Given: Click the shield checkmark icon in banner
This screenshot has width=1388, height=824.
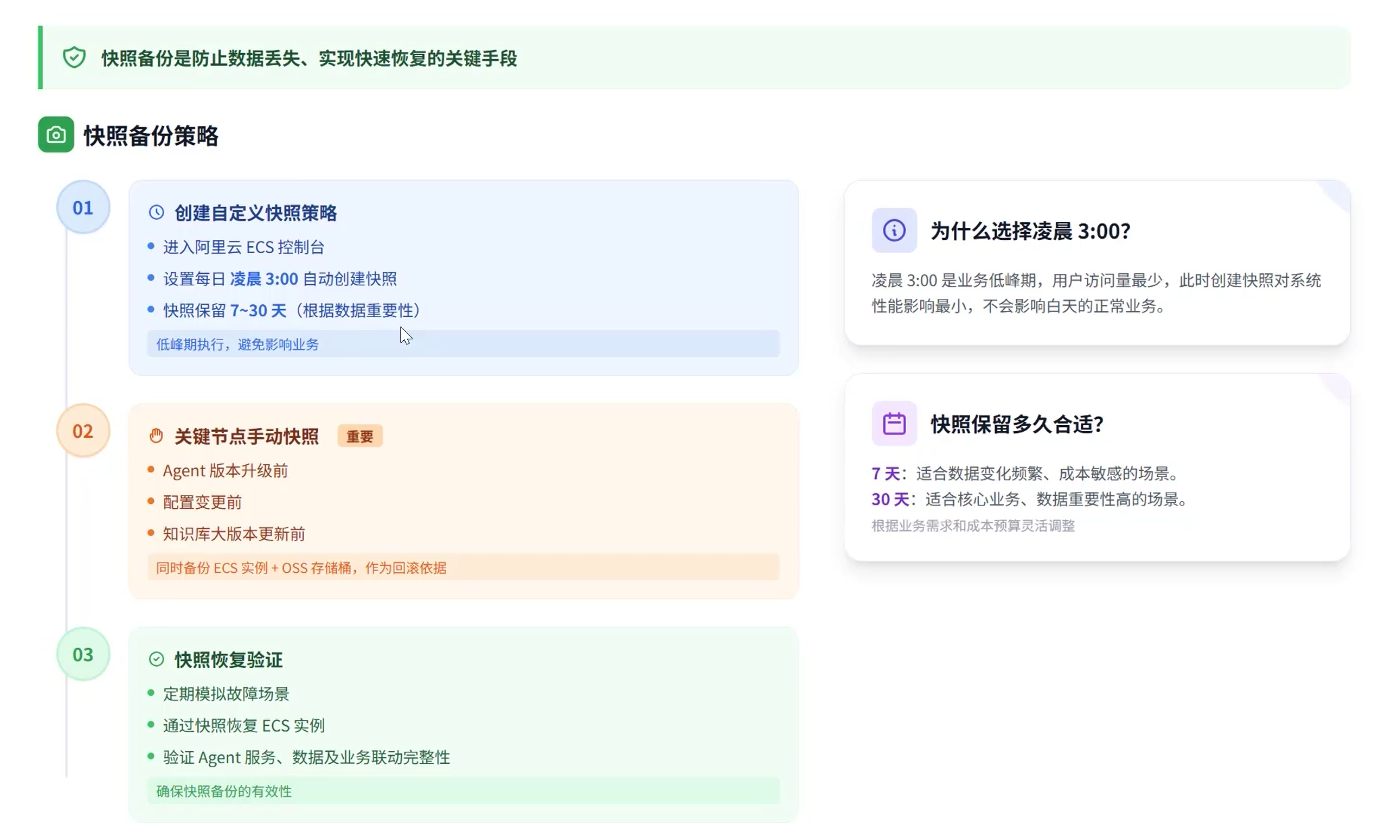Looking at the screenshot, I should (74, 57).
